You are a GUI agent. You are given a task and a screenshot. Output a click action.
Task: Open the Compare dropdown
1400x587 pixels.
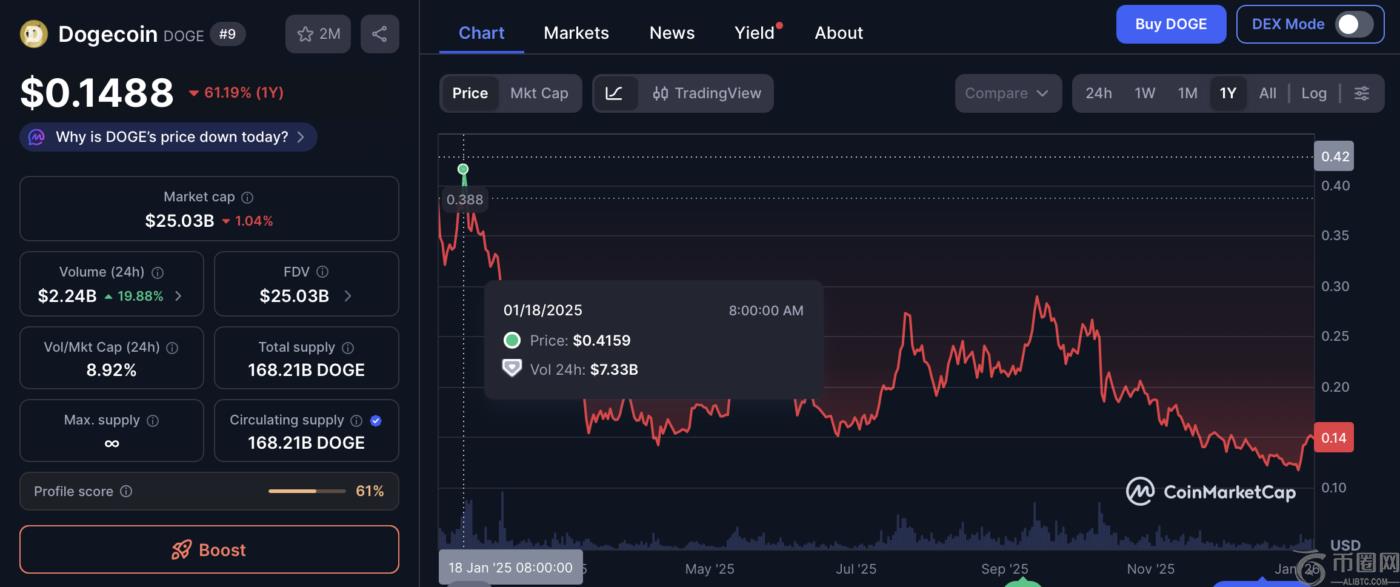tap(1007, 93)
